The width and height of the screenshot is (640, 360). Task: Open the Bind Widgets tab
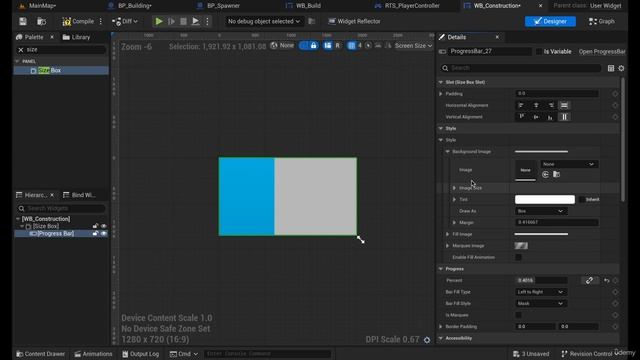79,195
